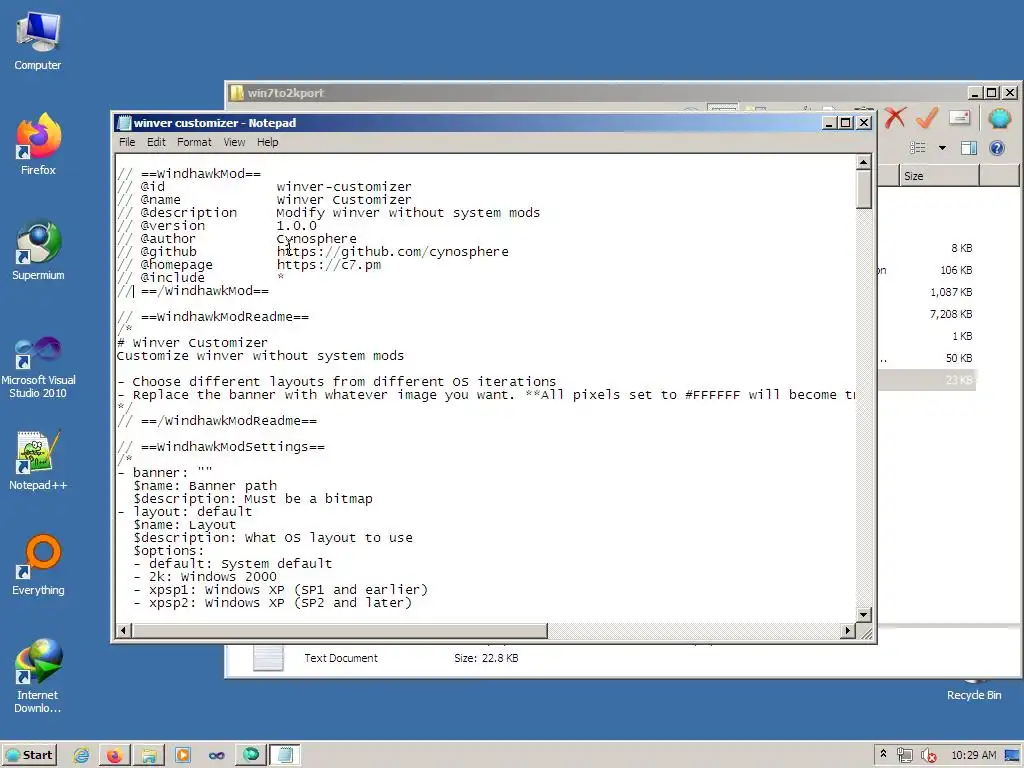
Task: Click the Notepad horizontal scroll left arrow
Action: (x=123, y=630)
